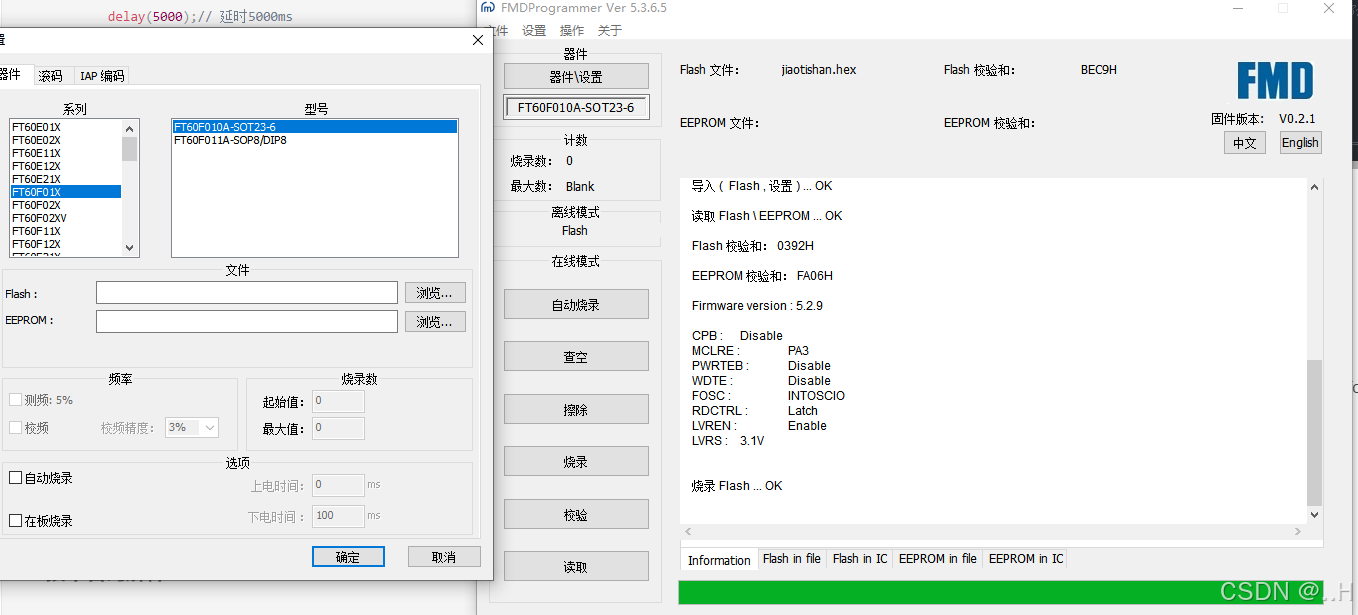Click the 最大值 input field

coord(338,428)
